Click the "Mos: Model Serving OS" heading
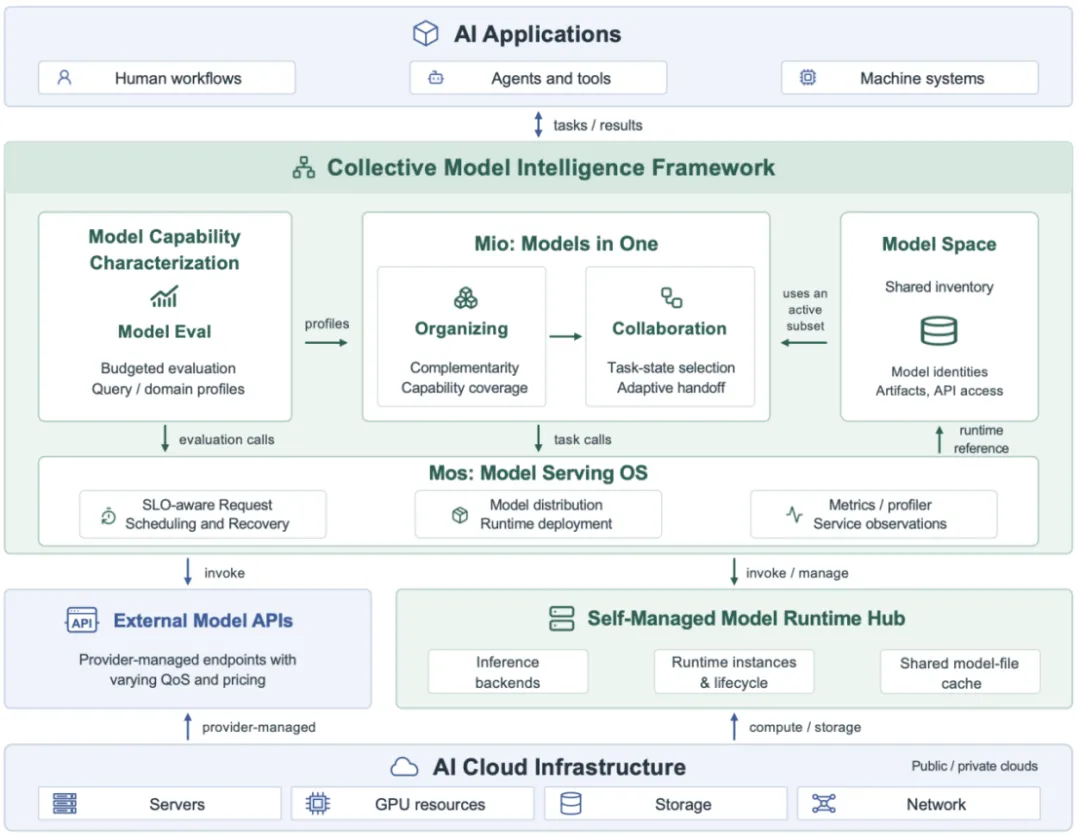This screenshot has height=838, width=1080. (538, 473)
